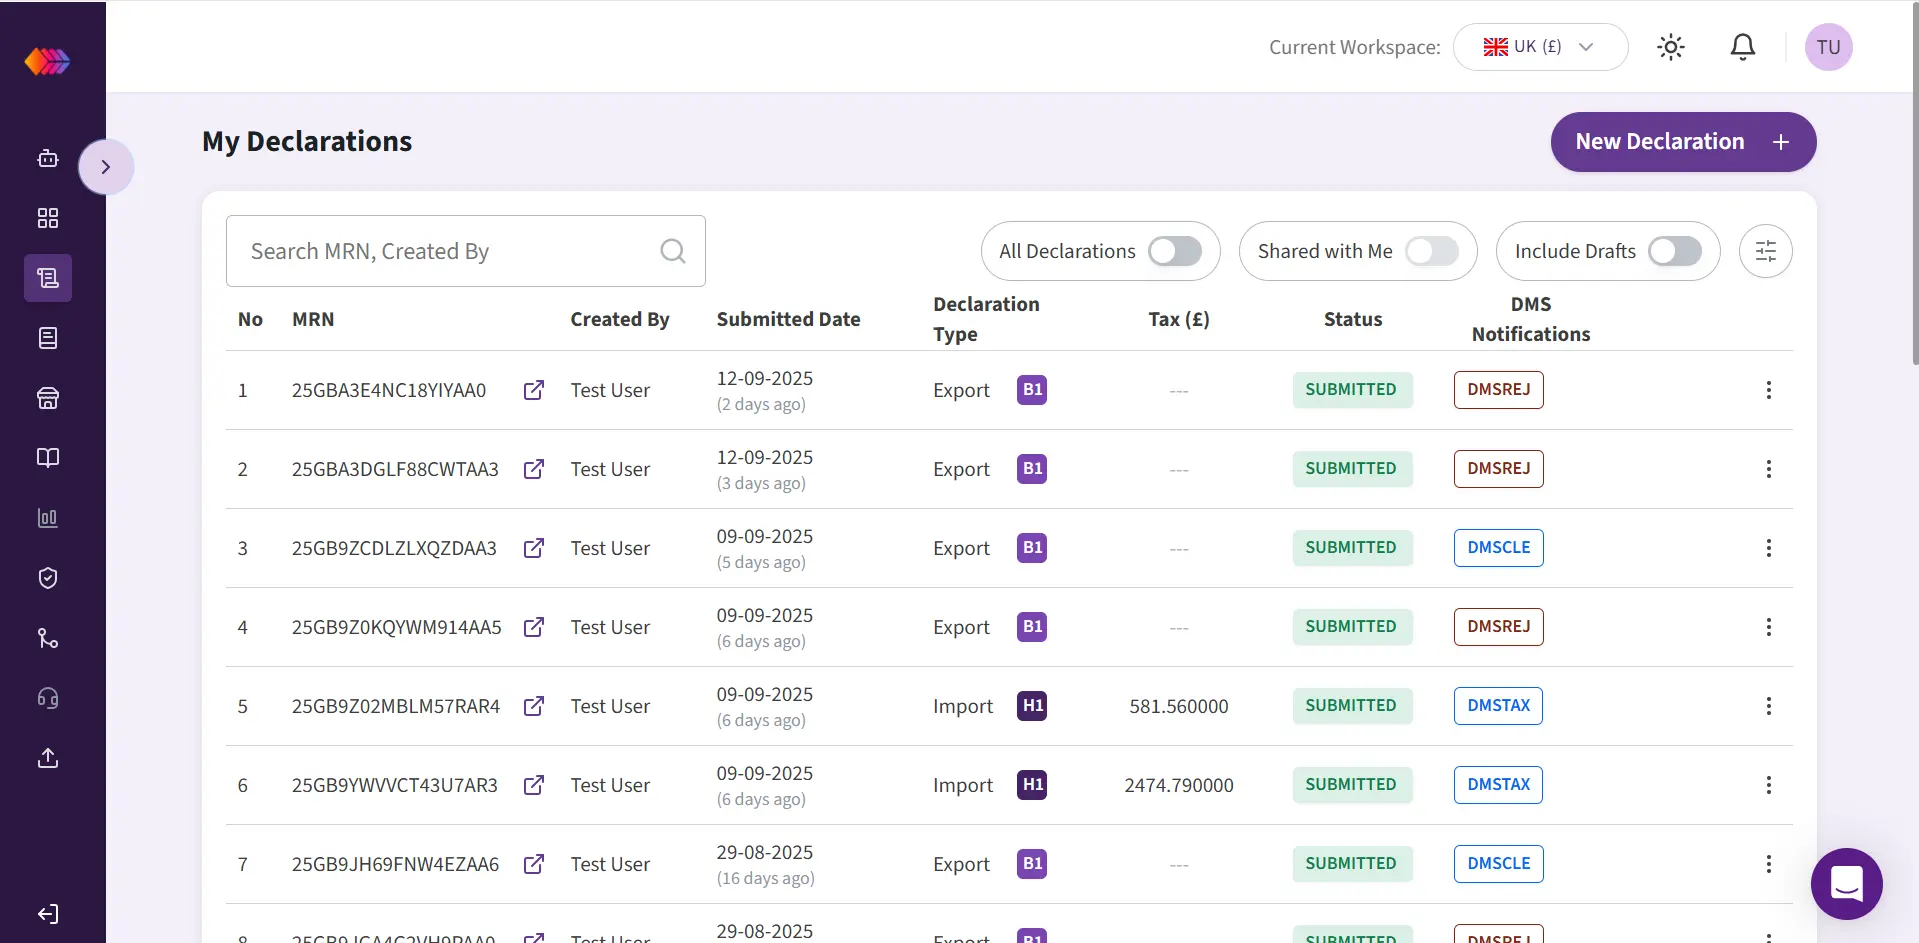Expand the sidebar with chevron arrow
Viewport: 1919px width, 943px height.
tap(105, 167)
